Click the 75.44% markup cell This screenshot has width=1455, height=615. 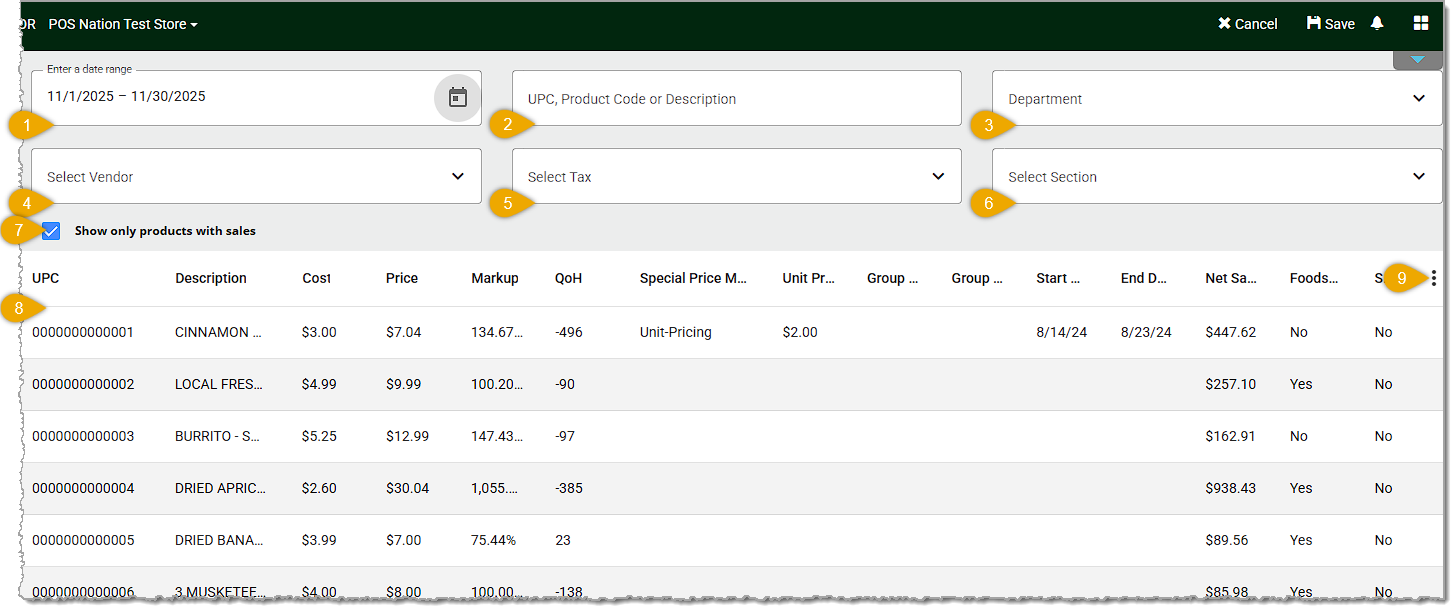494,540
